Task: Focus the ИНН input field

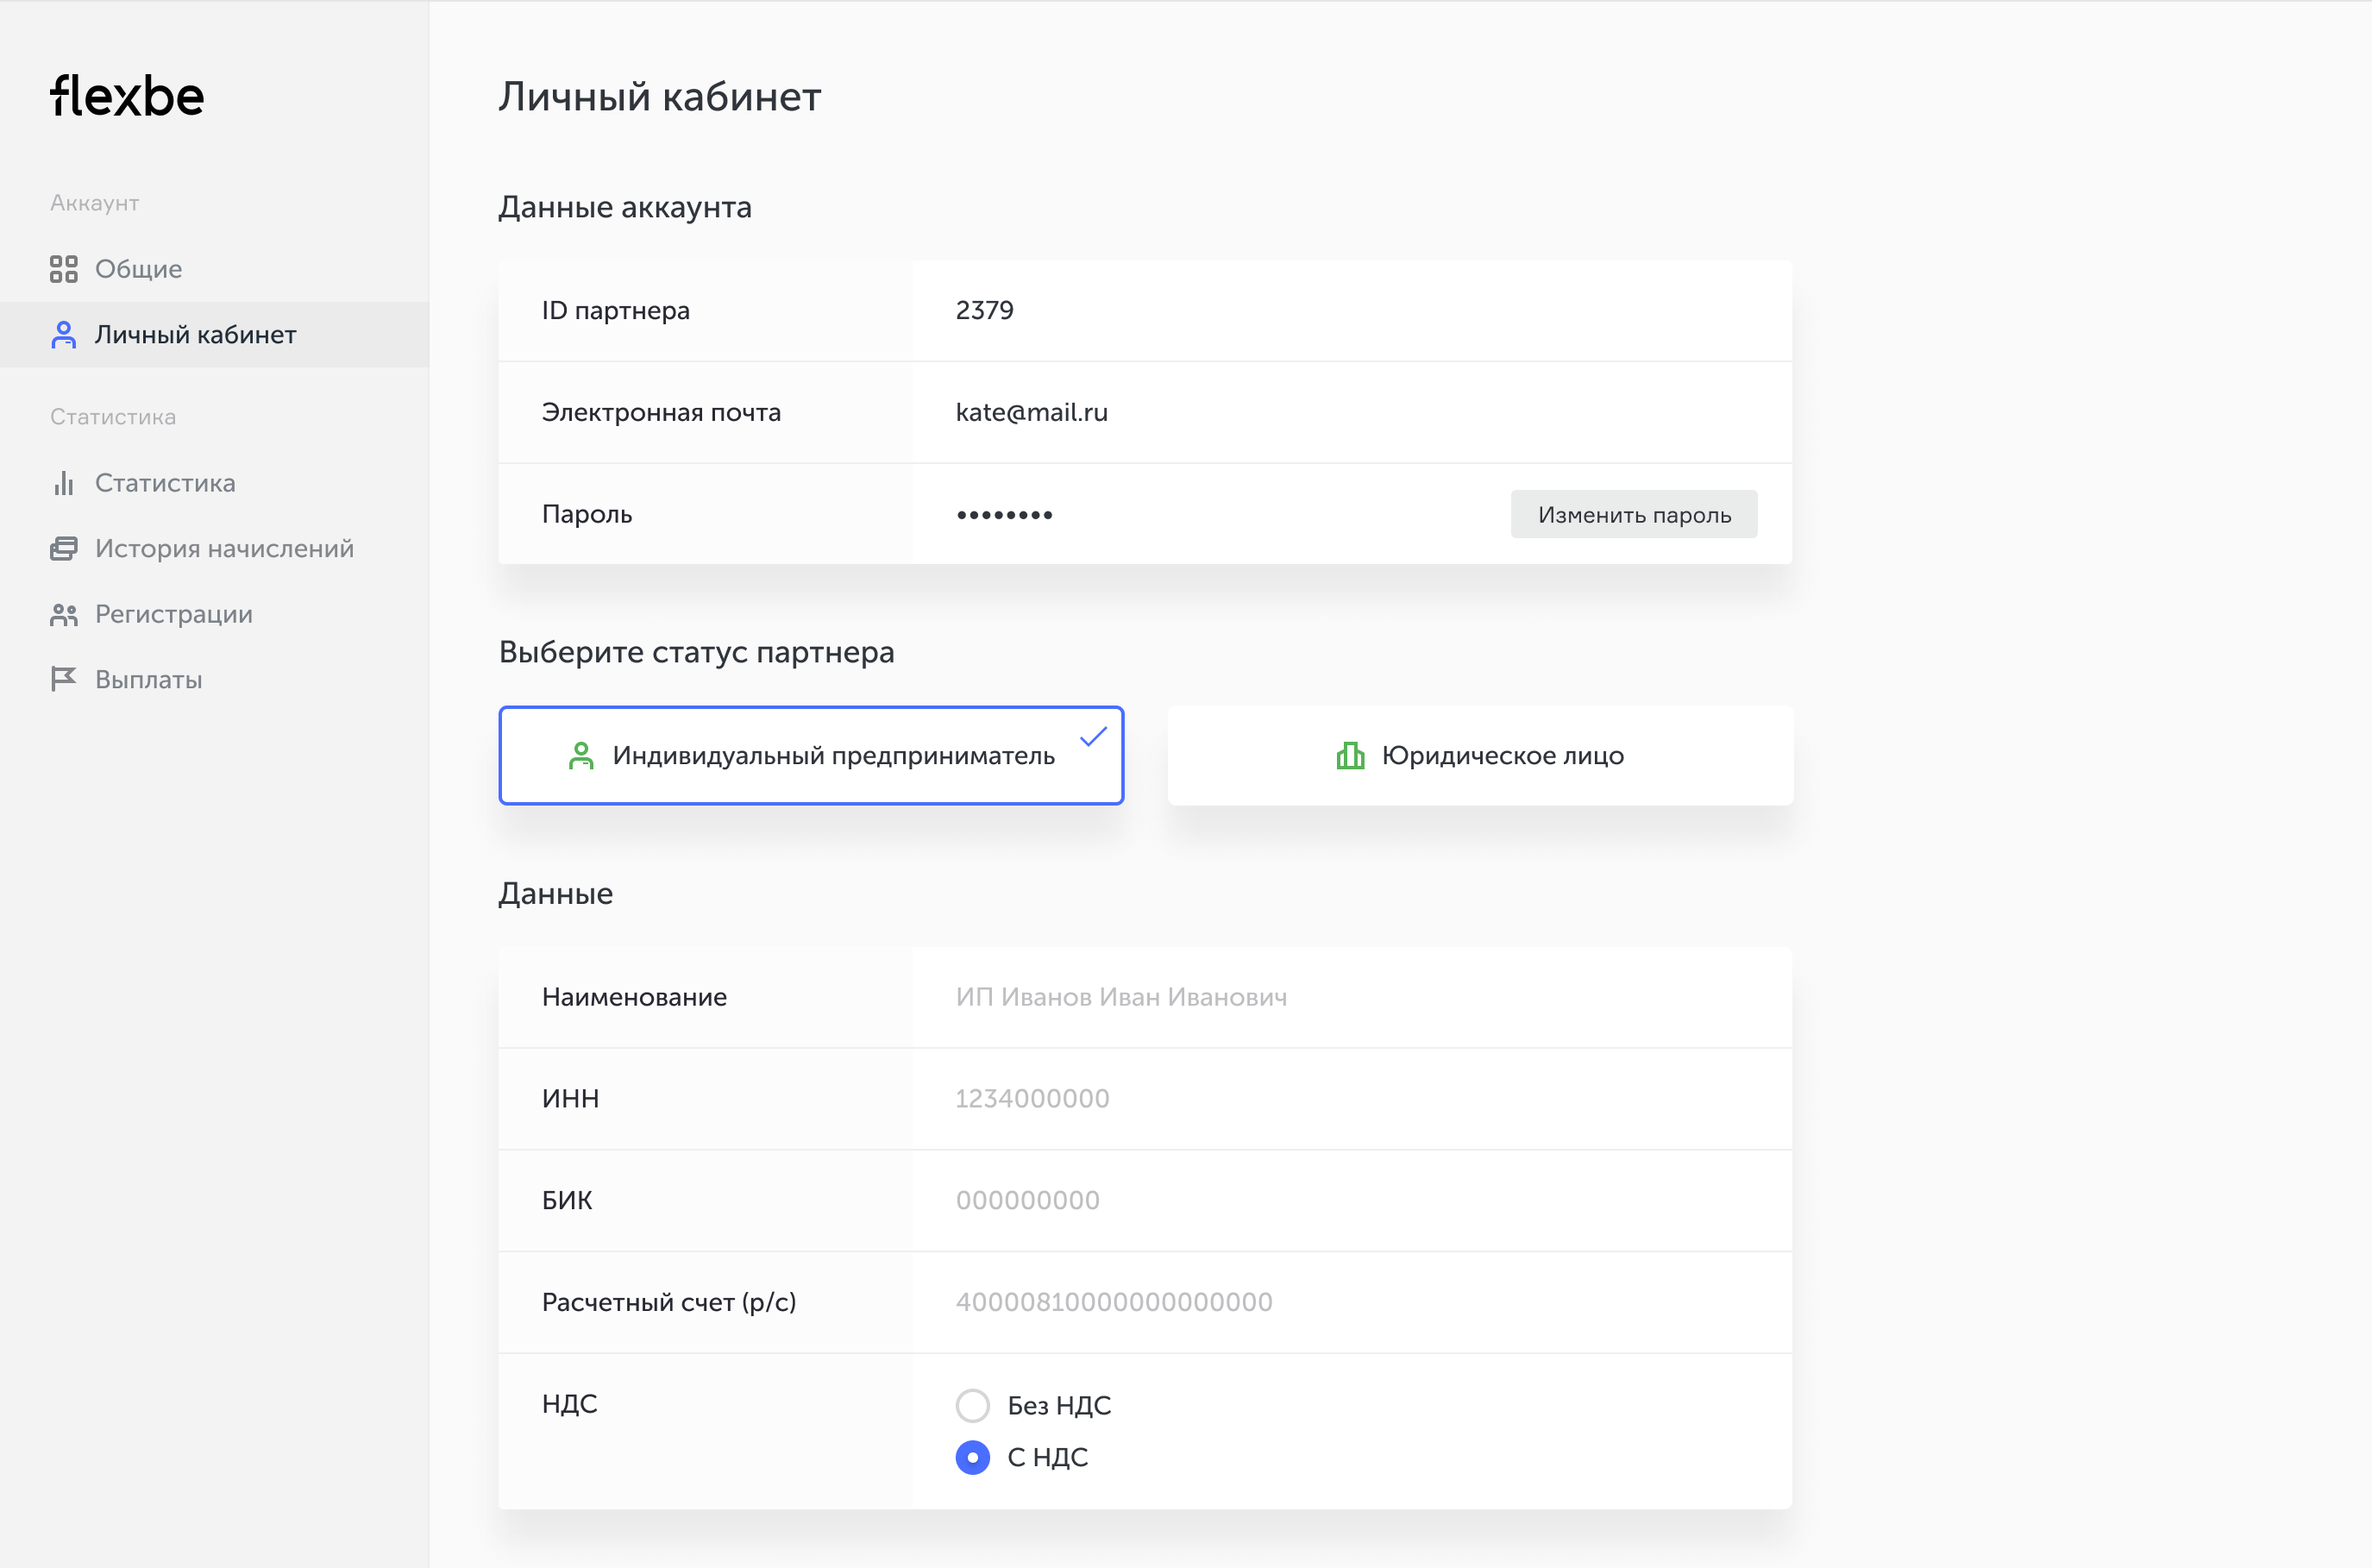Action: [1350, 1098]
